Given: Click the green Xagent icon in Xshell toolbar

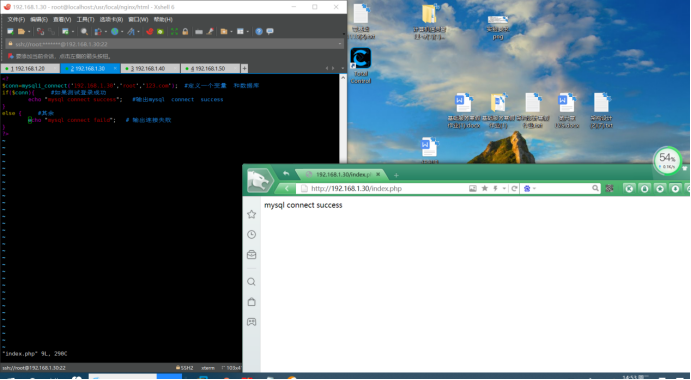Looking at the screenshot, I should [160, 31].
